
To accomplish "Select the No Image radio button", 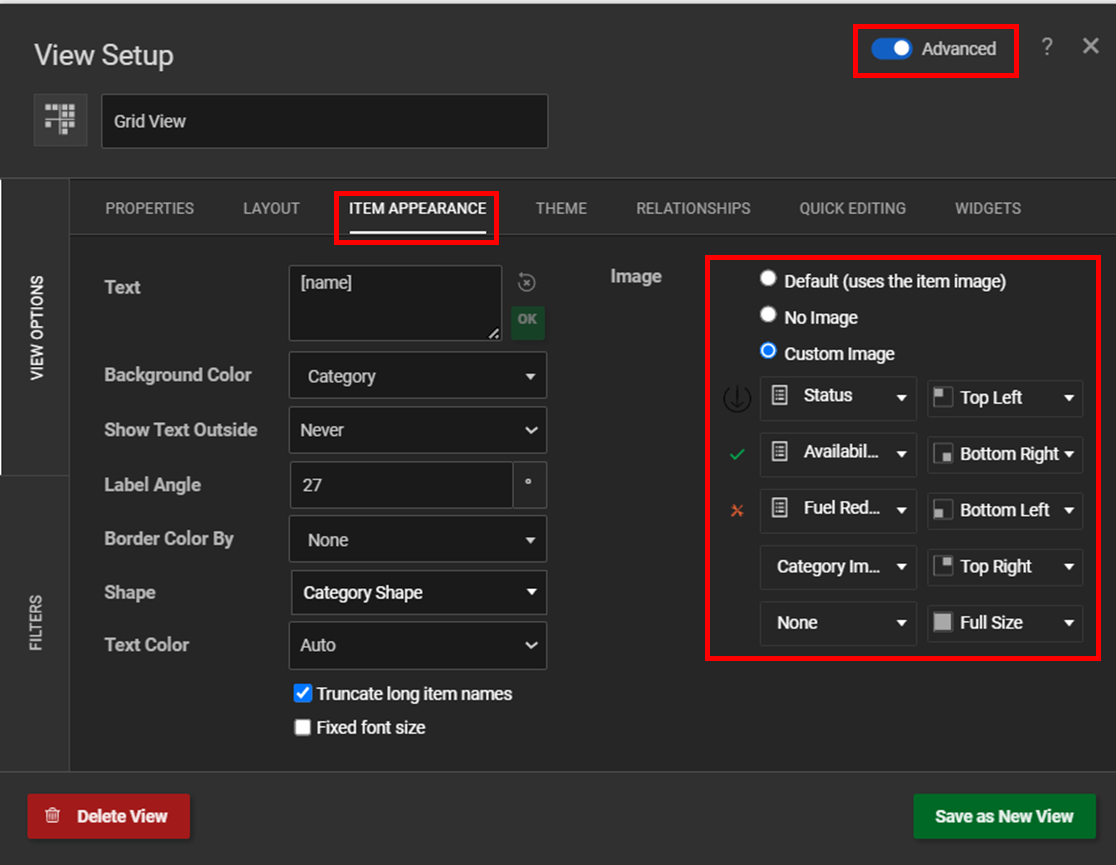I will (768, 315).
